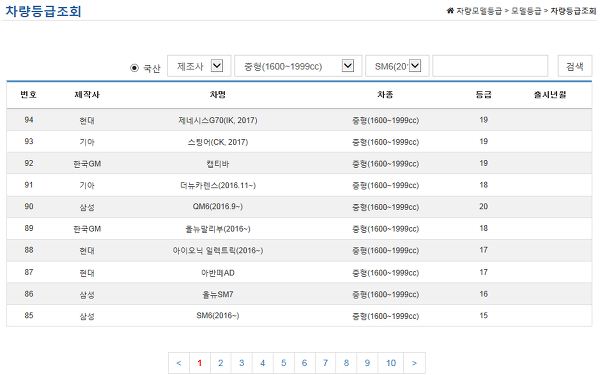
Task: Click row number 90
Action: tap(29, 207)
